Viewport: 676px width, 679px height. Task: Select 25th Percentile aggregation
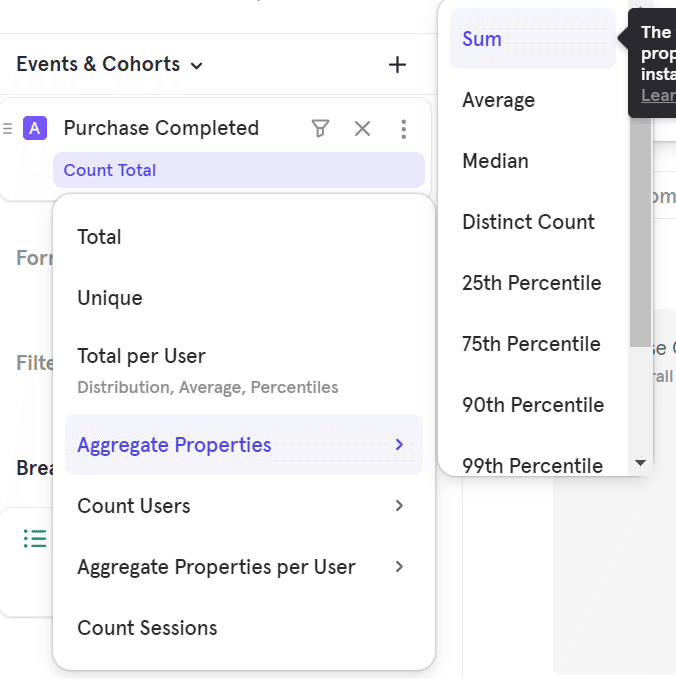(x=533, y=283)
